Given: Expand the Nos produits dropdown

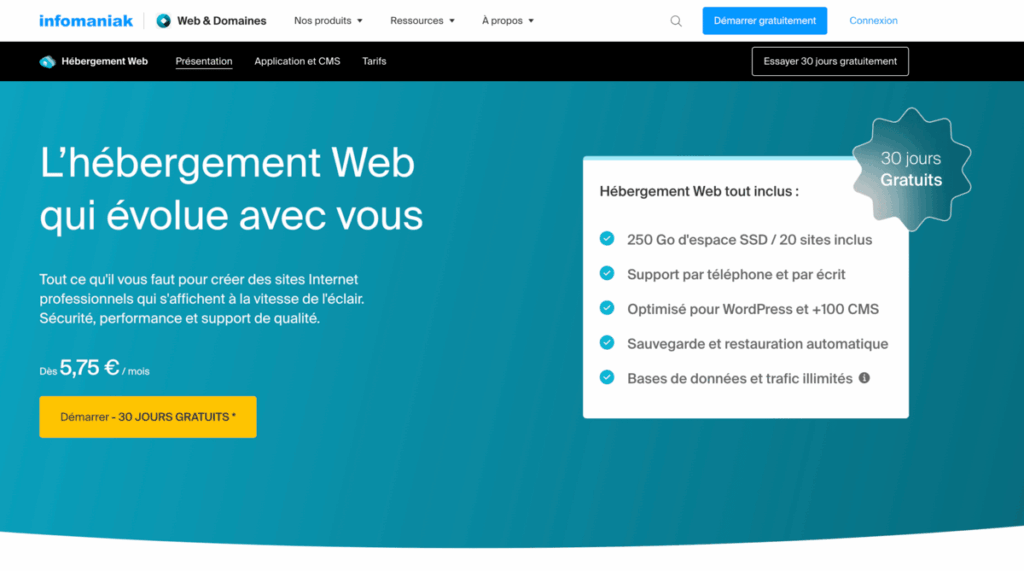Looking at the screenshot, I should [328, 21].
